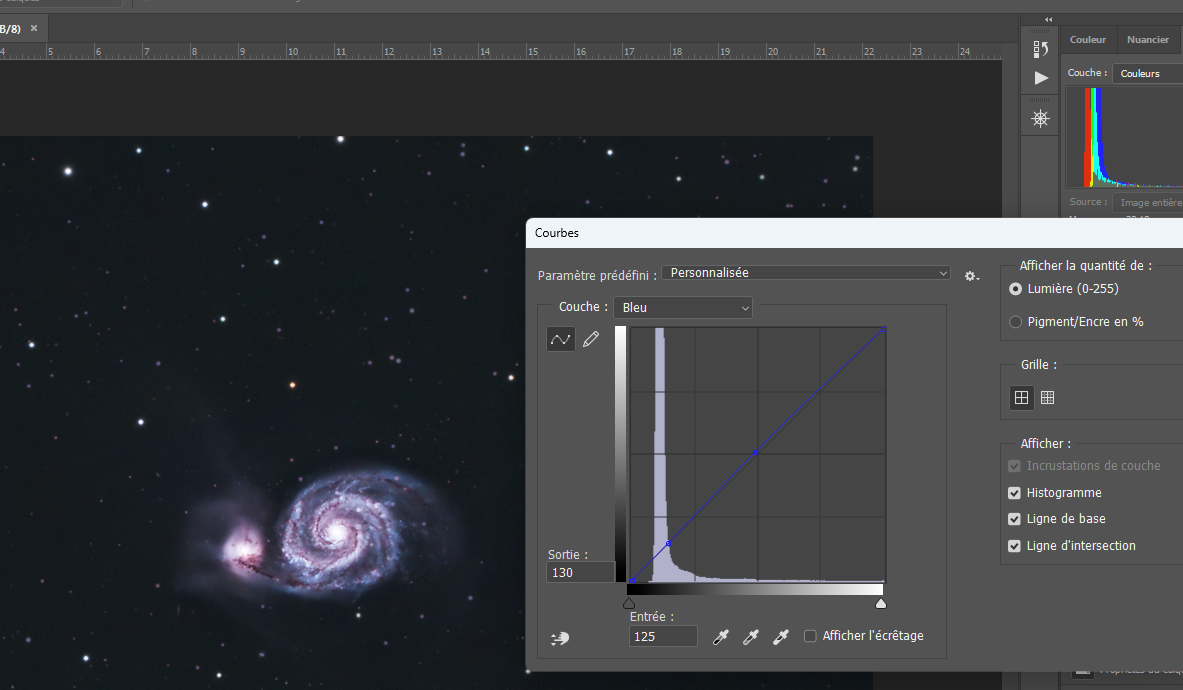Open the Actions panel play icon
Viewport: 1183px width, 690px height.
(1041, 78)
